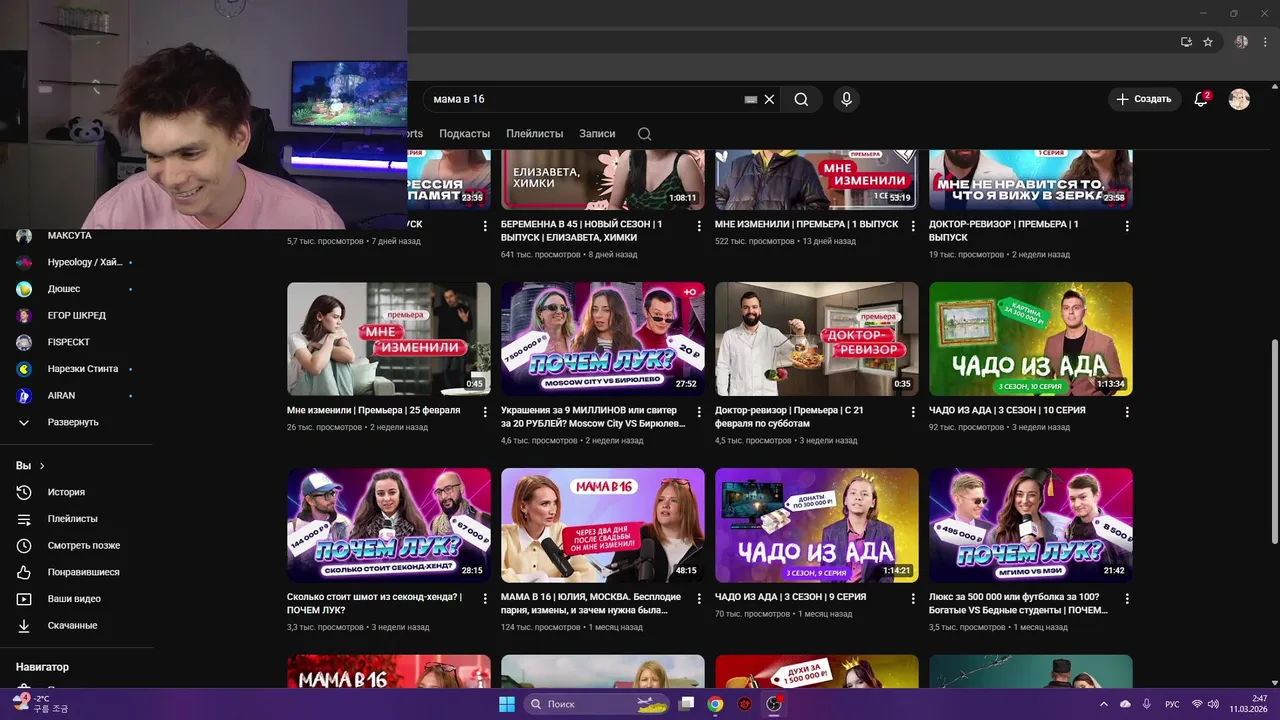Clear the search text with X
Screen dimensions: 1280x720
(769, 99)
